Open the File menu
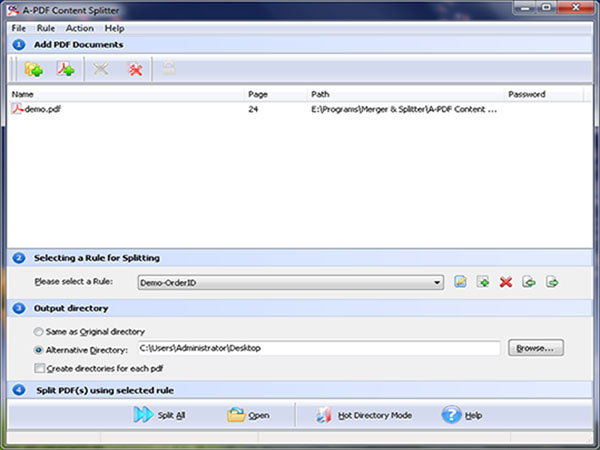The width and height of the screenshot is (600, 450). coord(18,28)
